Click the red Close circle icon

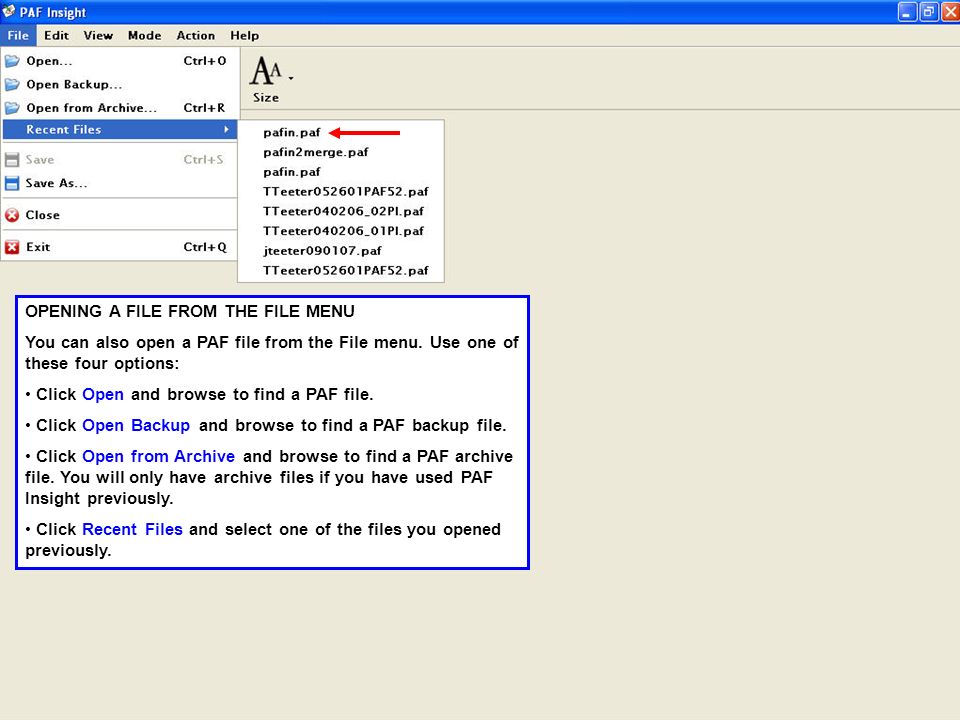point(12,215)
